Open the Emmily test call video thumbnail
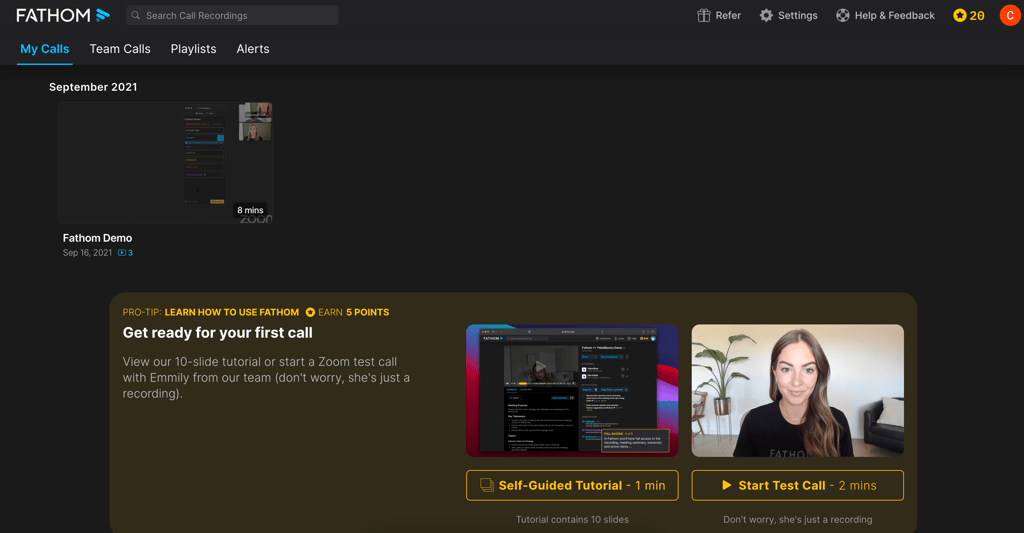Viewport: 1024px width, 533px height. pos(797,391)
